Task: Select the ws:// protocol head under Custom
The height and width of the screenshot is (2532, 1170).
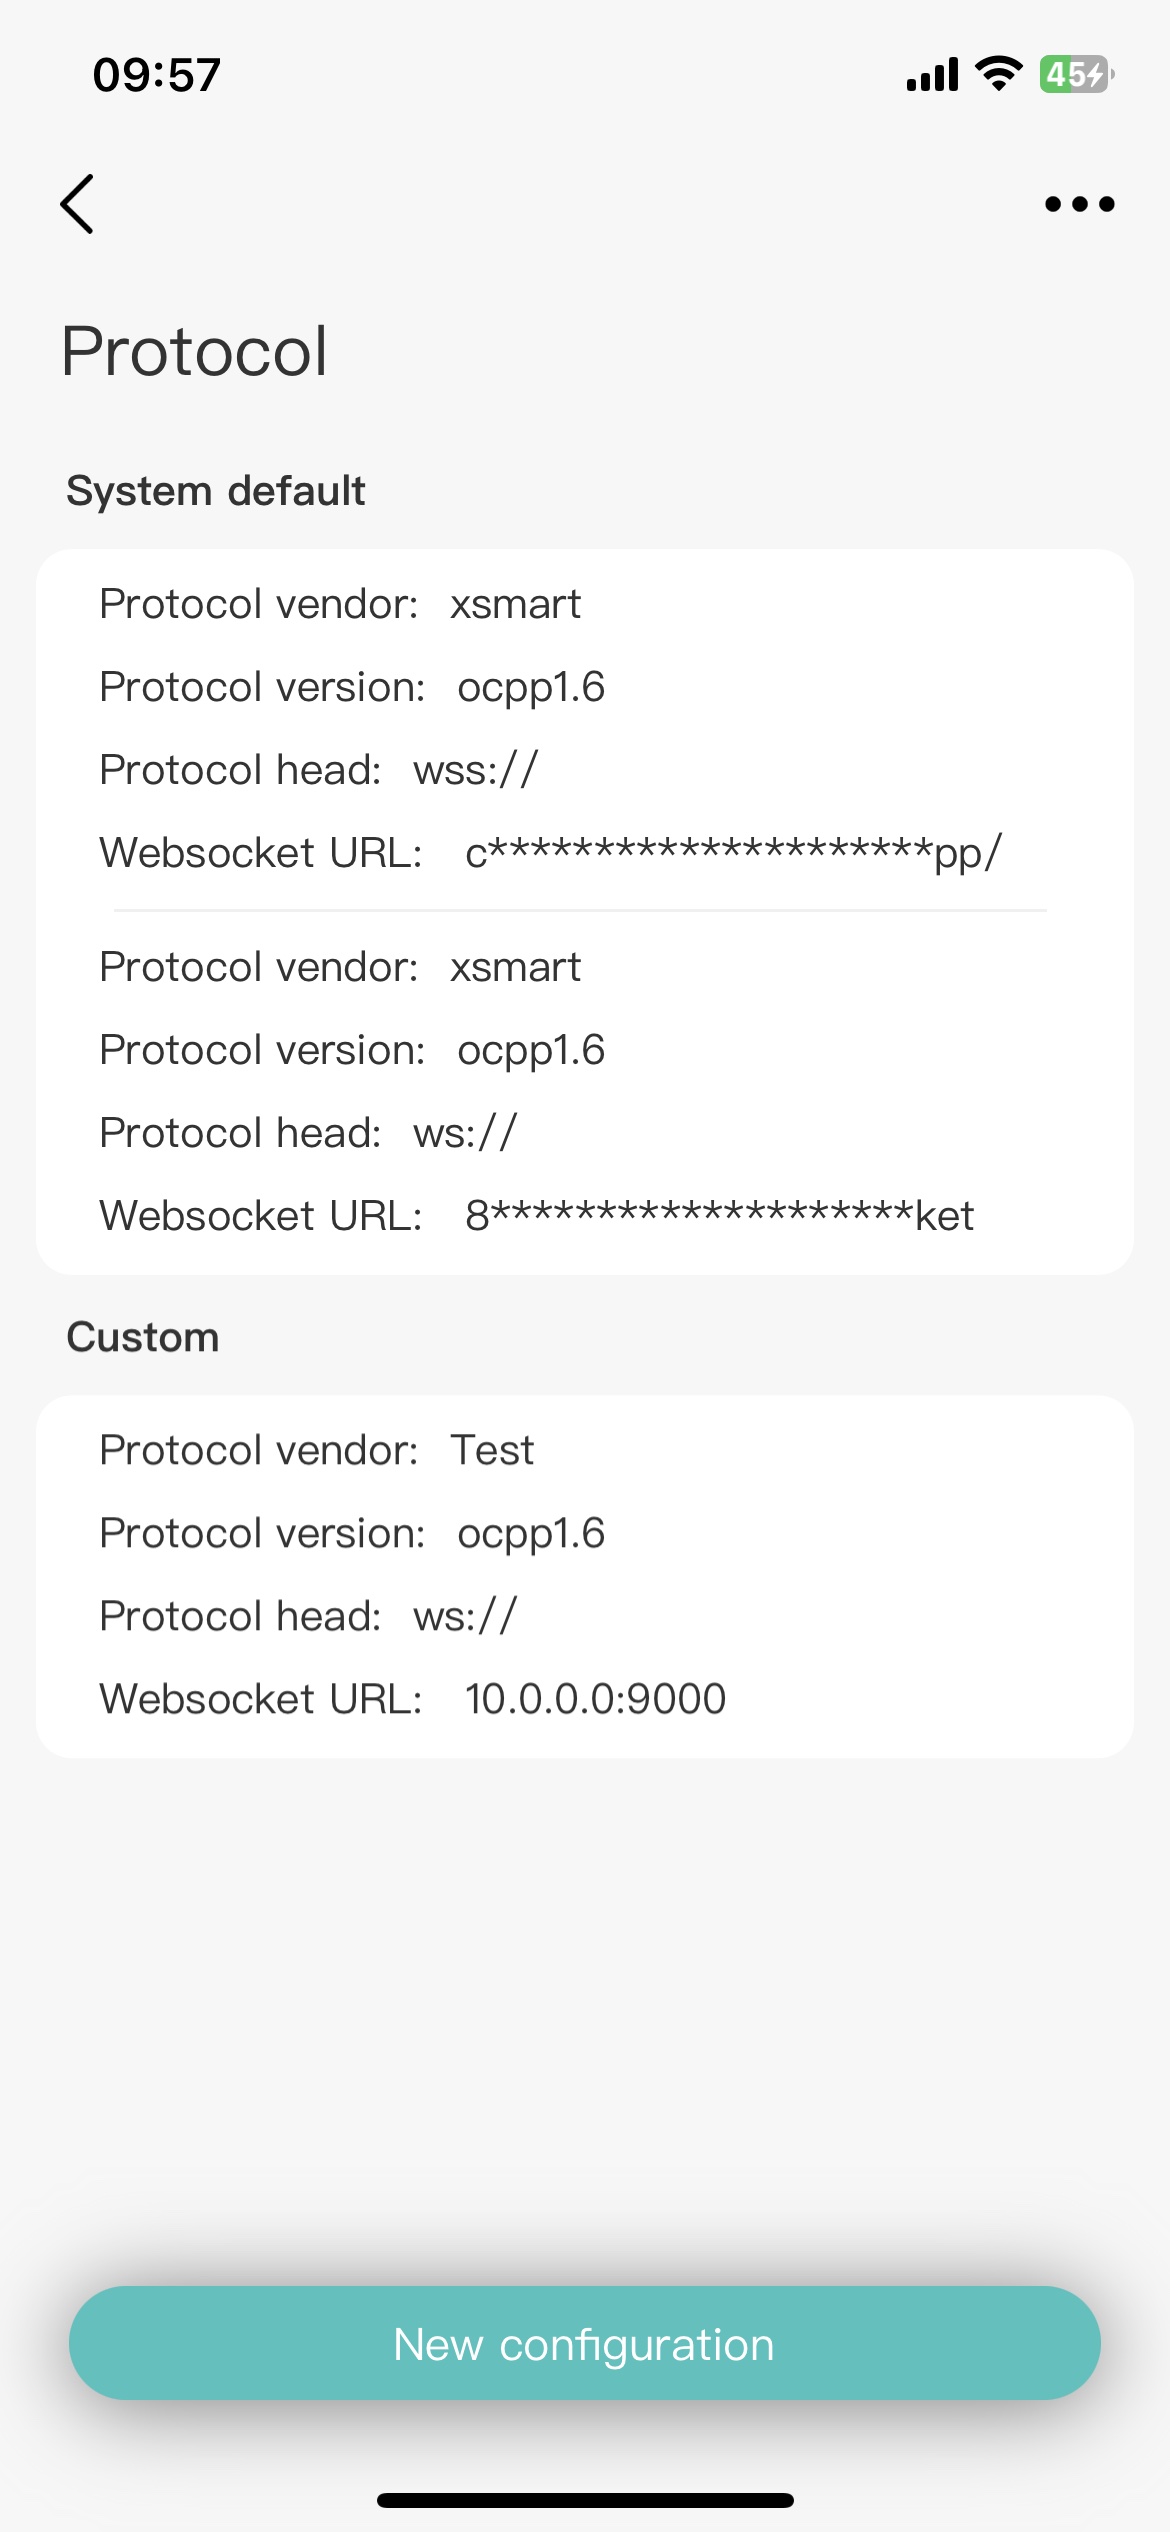Action: 465,1616
